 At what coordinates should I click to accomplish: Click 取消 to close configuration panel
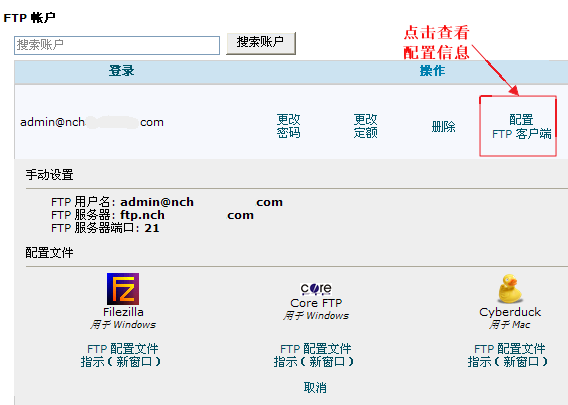coord(315,388)
